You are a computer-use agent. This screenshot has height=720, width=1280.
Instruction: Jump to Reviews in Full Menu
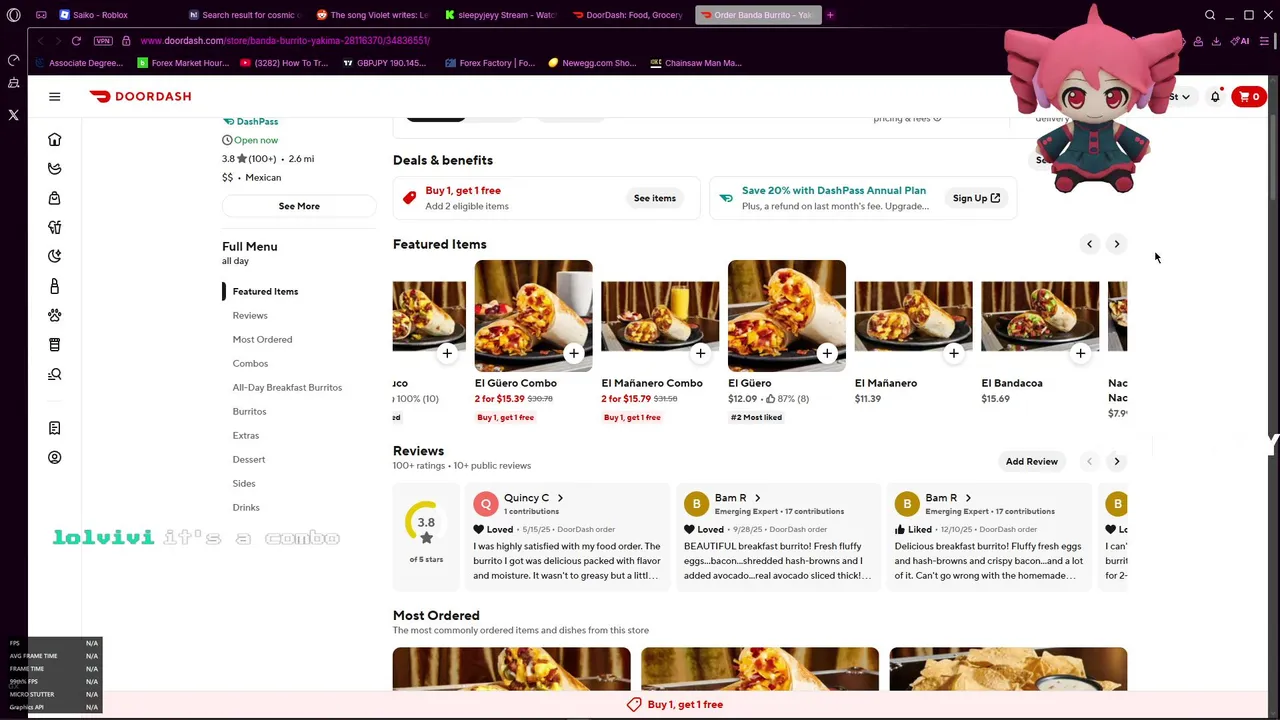pyautogui.click(x=250, y=315)
